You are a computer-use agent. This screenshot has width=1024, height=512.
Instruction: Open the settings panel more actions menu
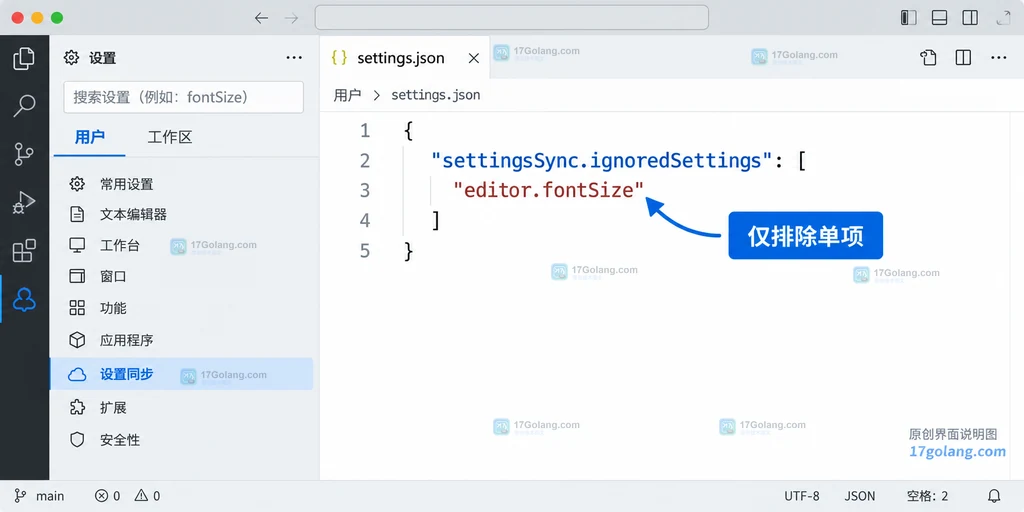(x=294, y=57)
